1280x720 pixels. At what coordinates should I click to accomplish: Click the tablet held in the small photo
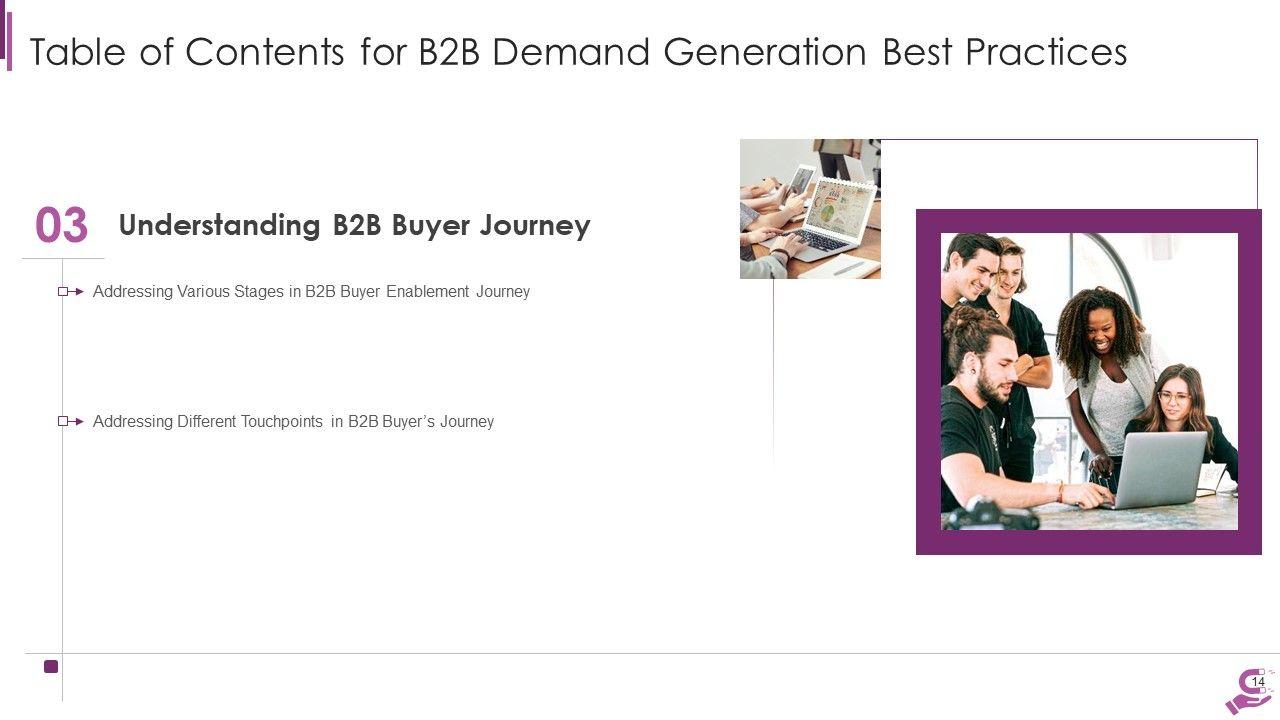799,180
